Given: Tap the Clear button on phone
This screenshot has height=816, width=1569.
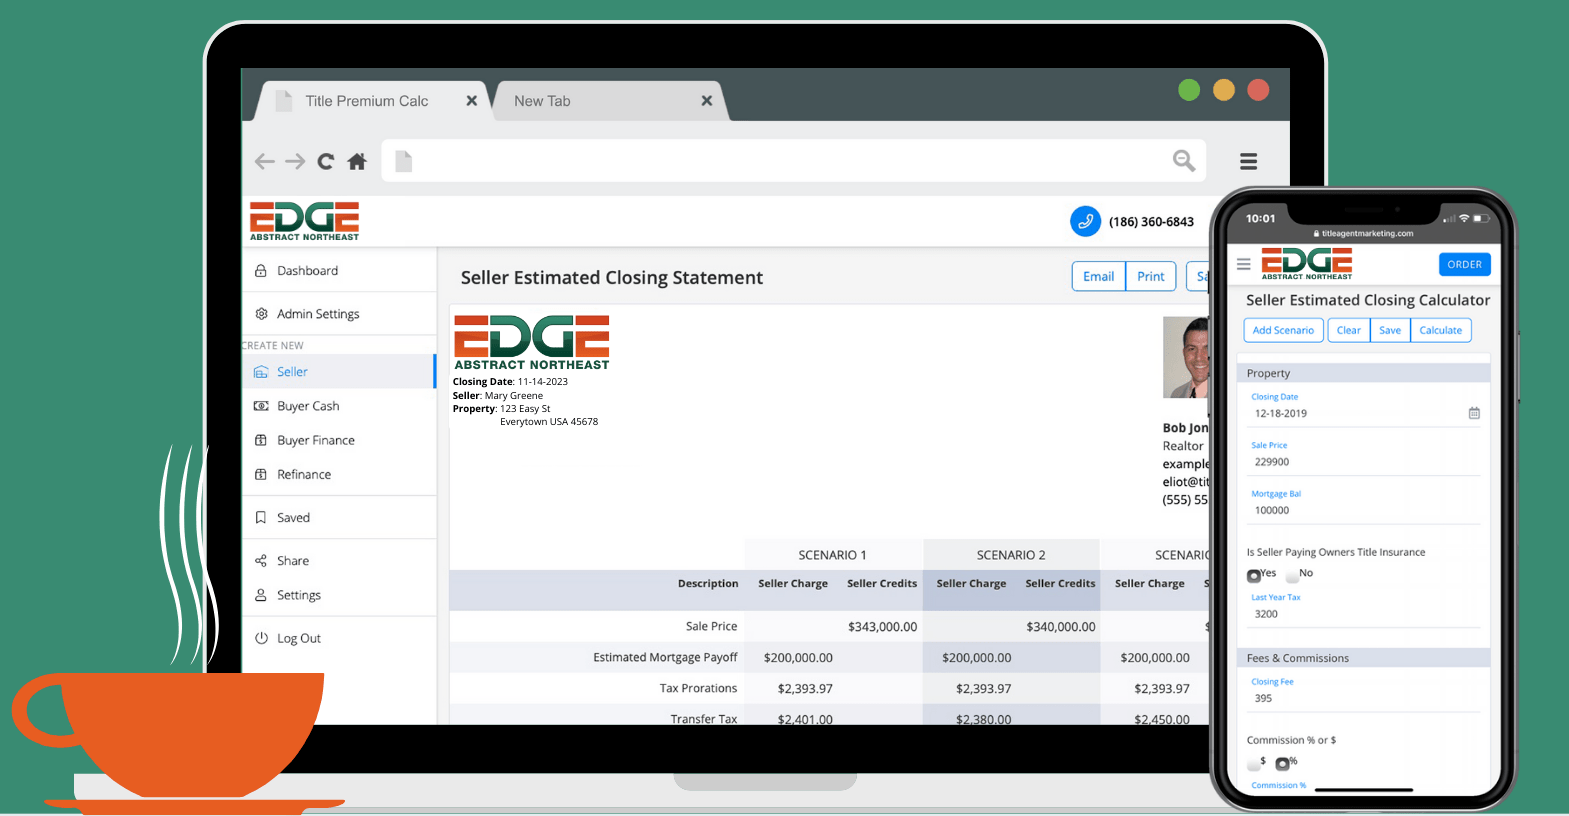Looking at the screenshot, I should click(x=1348, y=330).
